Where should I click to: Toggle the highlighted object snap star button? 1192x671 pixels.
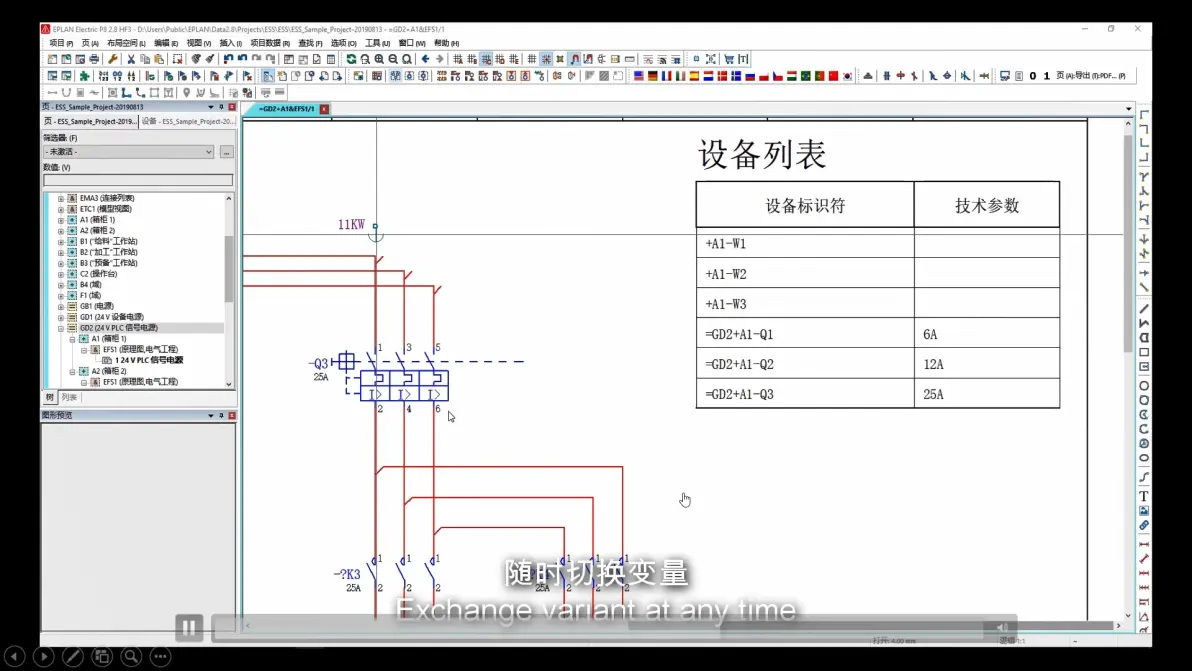point(546,59)
